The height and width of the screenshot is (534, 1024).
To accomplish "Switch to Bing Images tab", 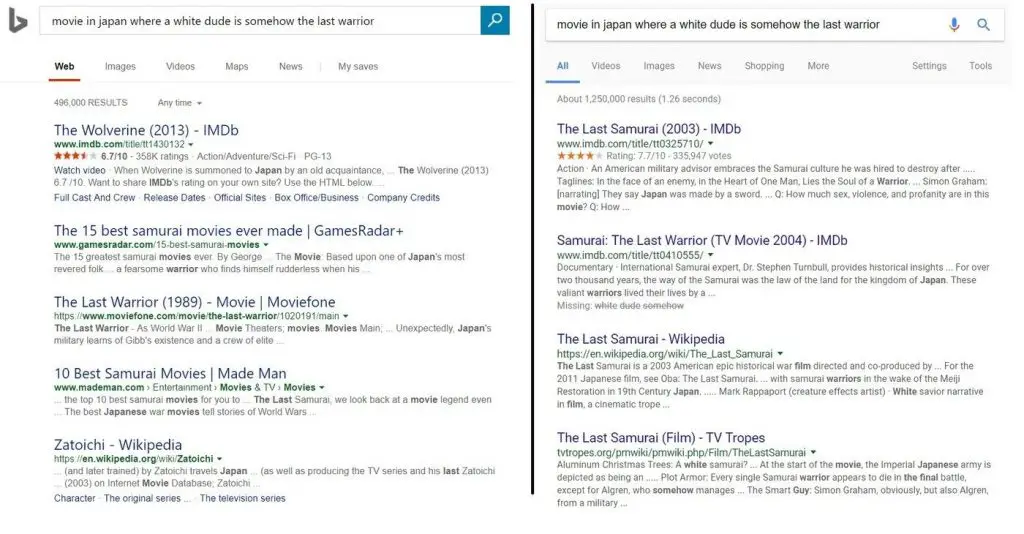I will pyautogui.click(x=120, y=67).
